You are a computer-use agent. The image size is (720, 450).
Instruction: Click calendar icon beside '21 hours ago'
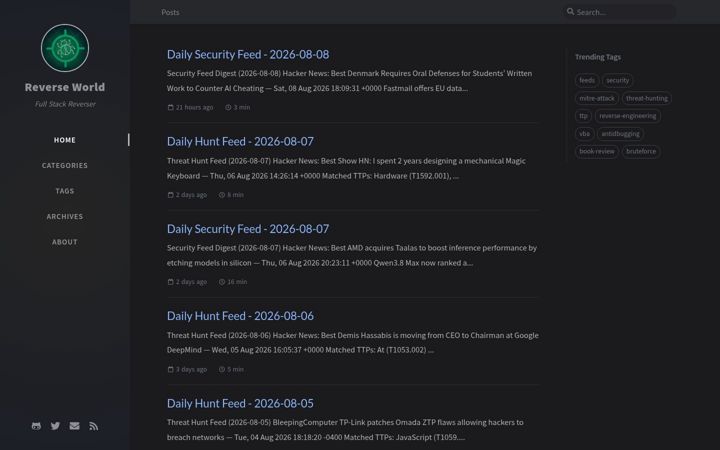click(x=170, y=107)
